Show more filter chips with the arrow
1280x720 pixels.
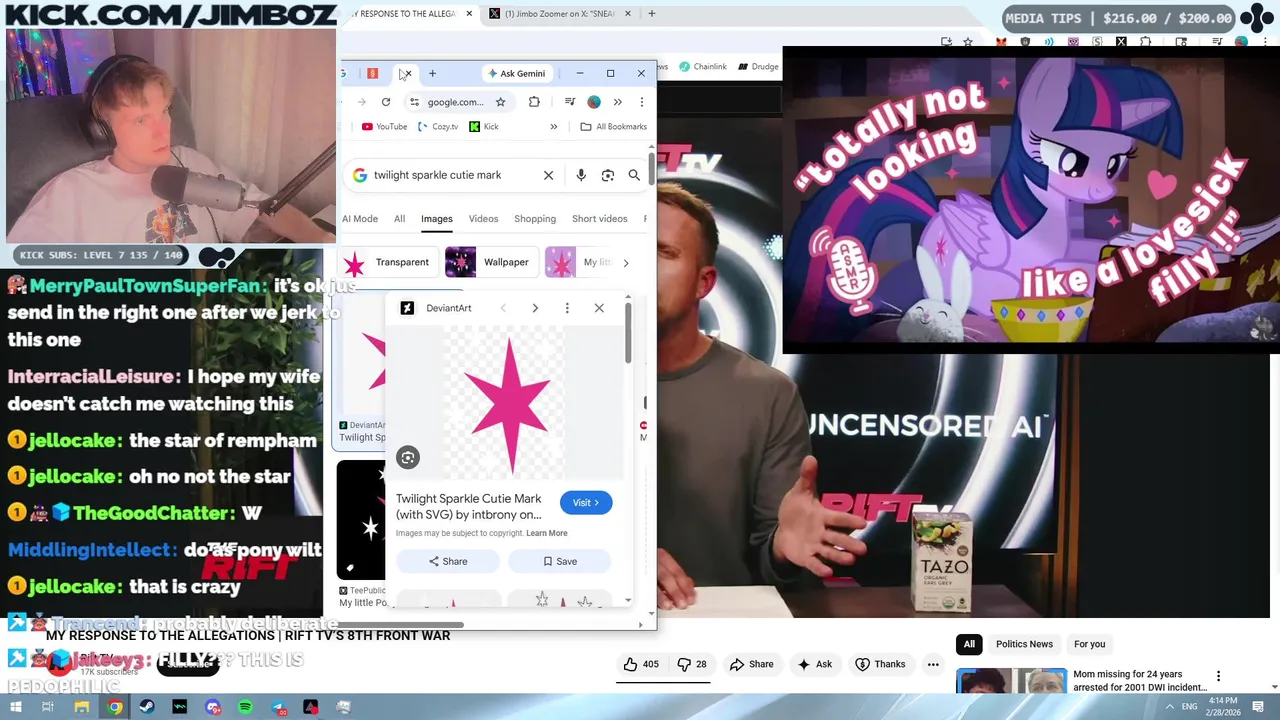coord(625,263)
